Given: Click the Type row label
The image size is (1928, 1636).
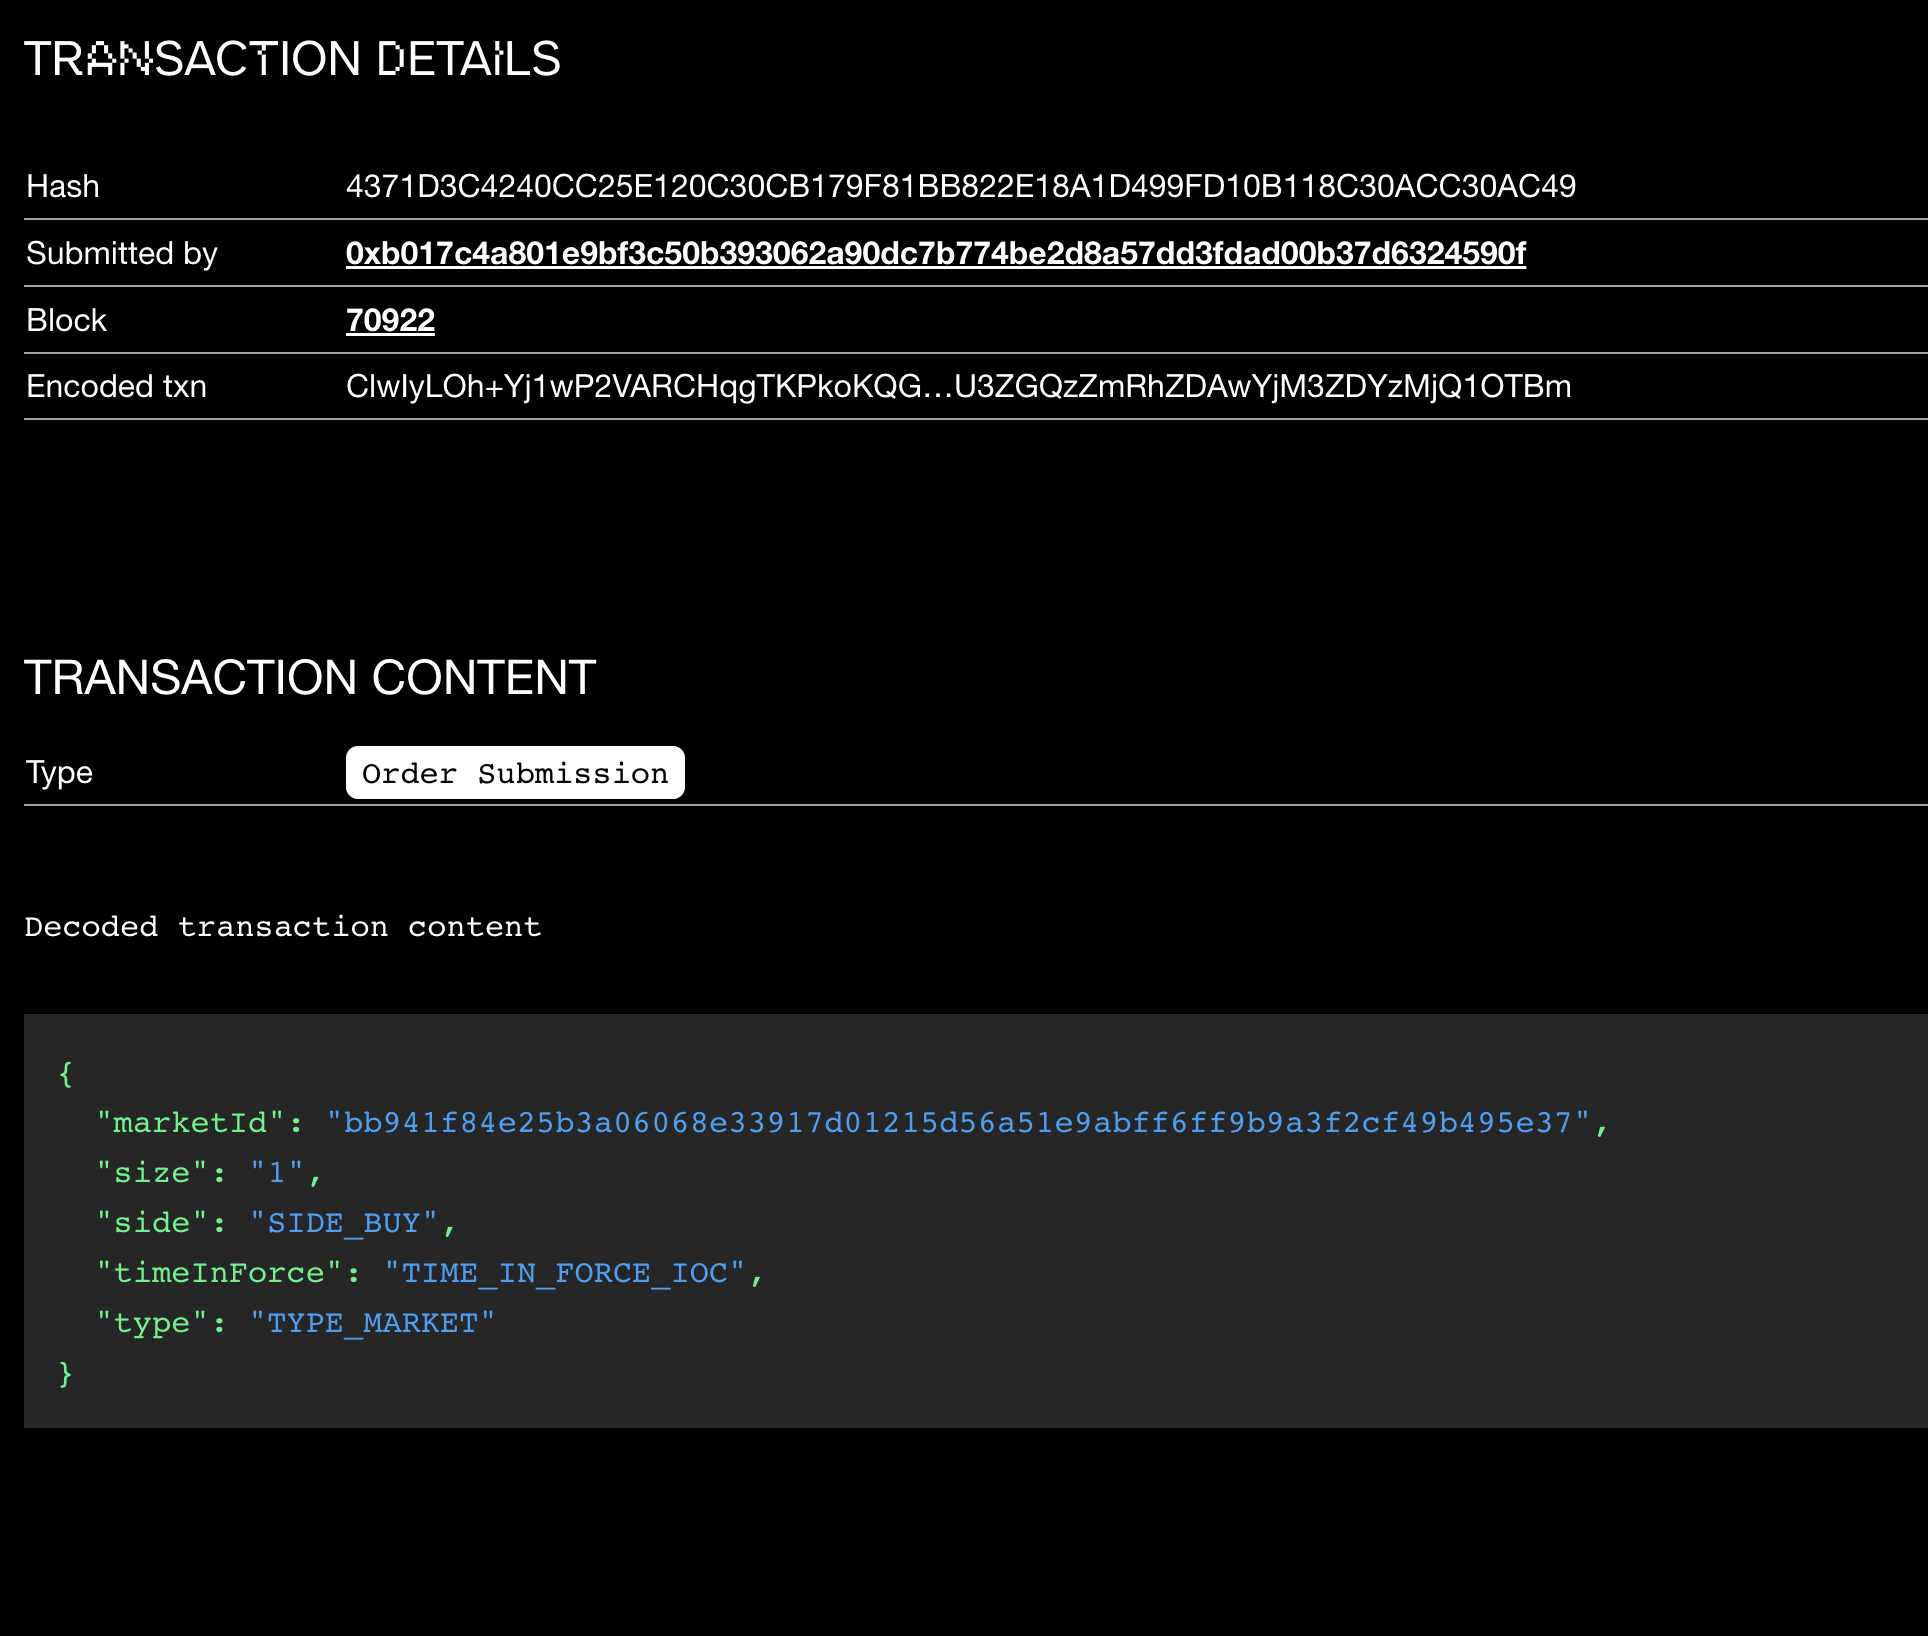Looking at the screenshot, I should pos(59,772).
